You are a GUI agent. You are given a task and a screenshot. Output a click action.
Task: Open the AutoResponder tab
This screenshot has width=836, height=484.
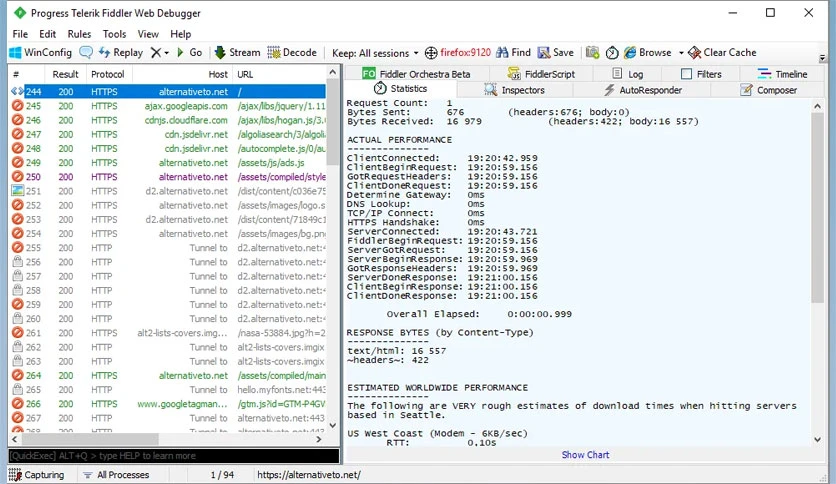point(642,90)
